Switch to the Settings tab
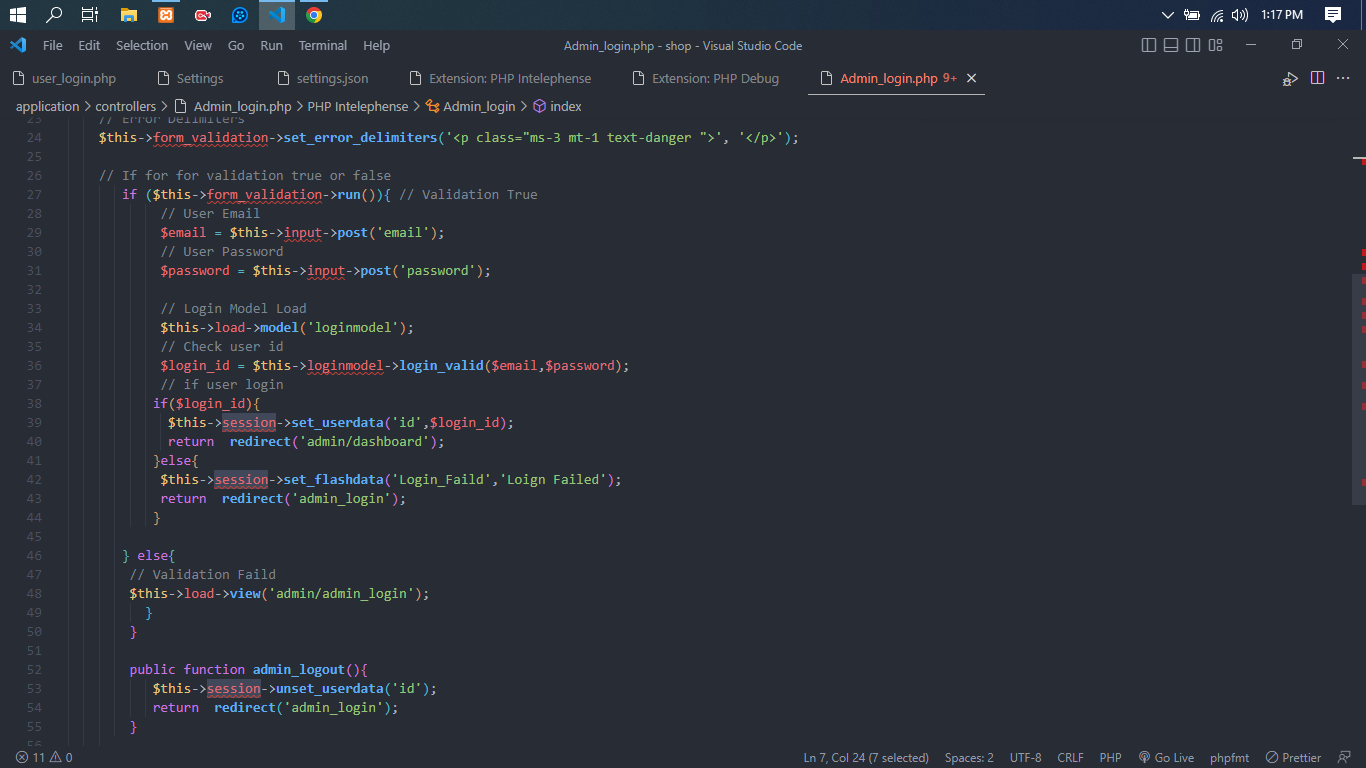The image size is (1366, 768). click(x=199, y=78)
